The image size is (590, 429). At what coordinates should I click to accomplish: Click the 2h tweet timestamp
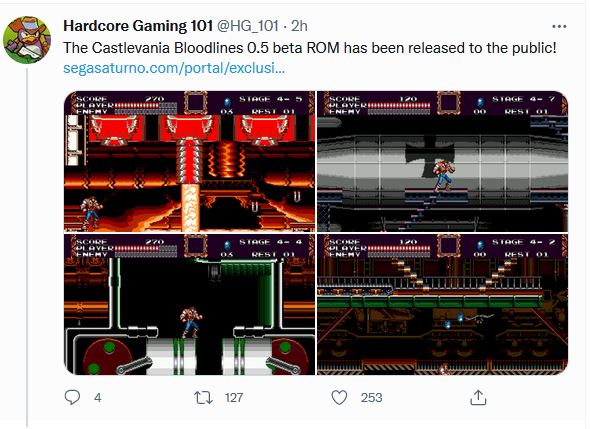click(300, 26)
